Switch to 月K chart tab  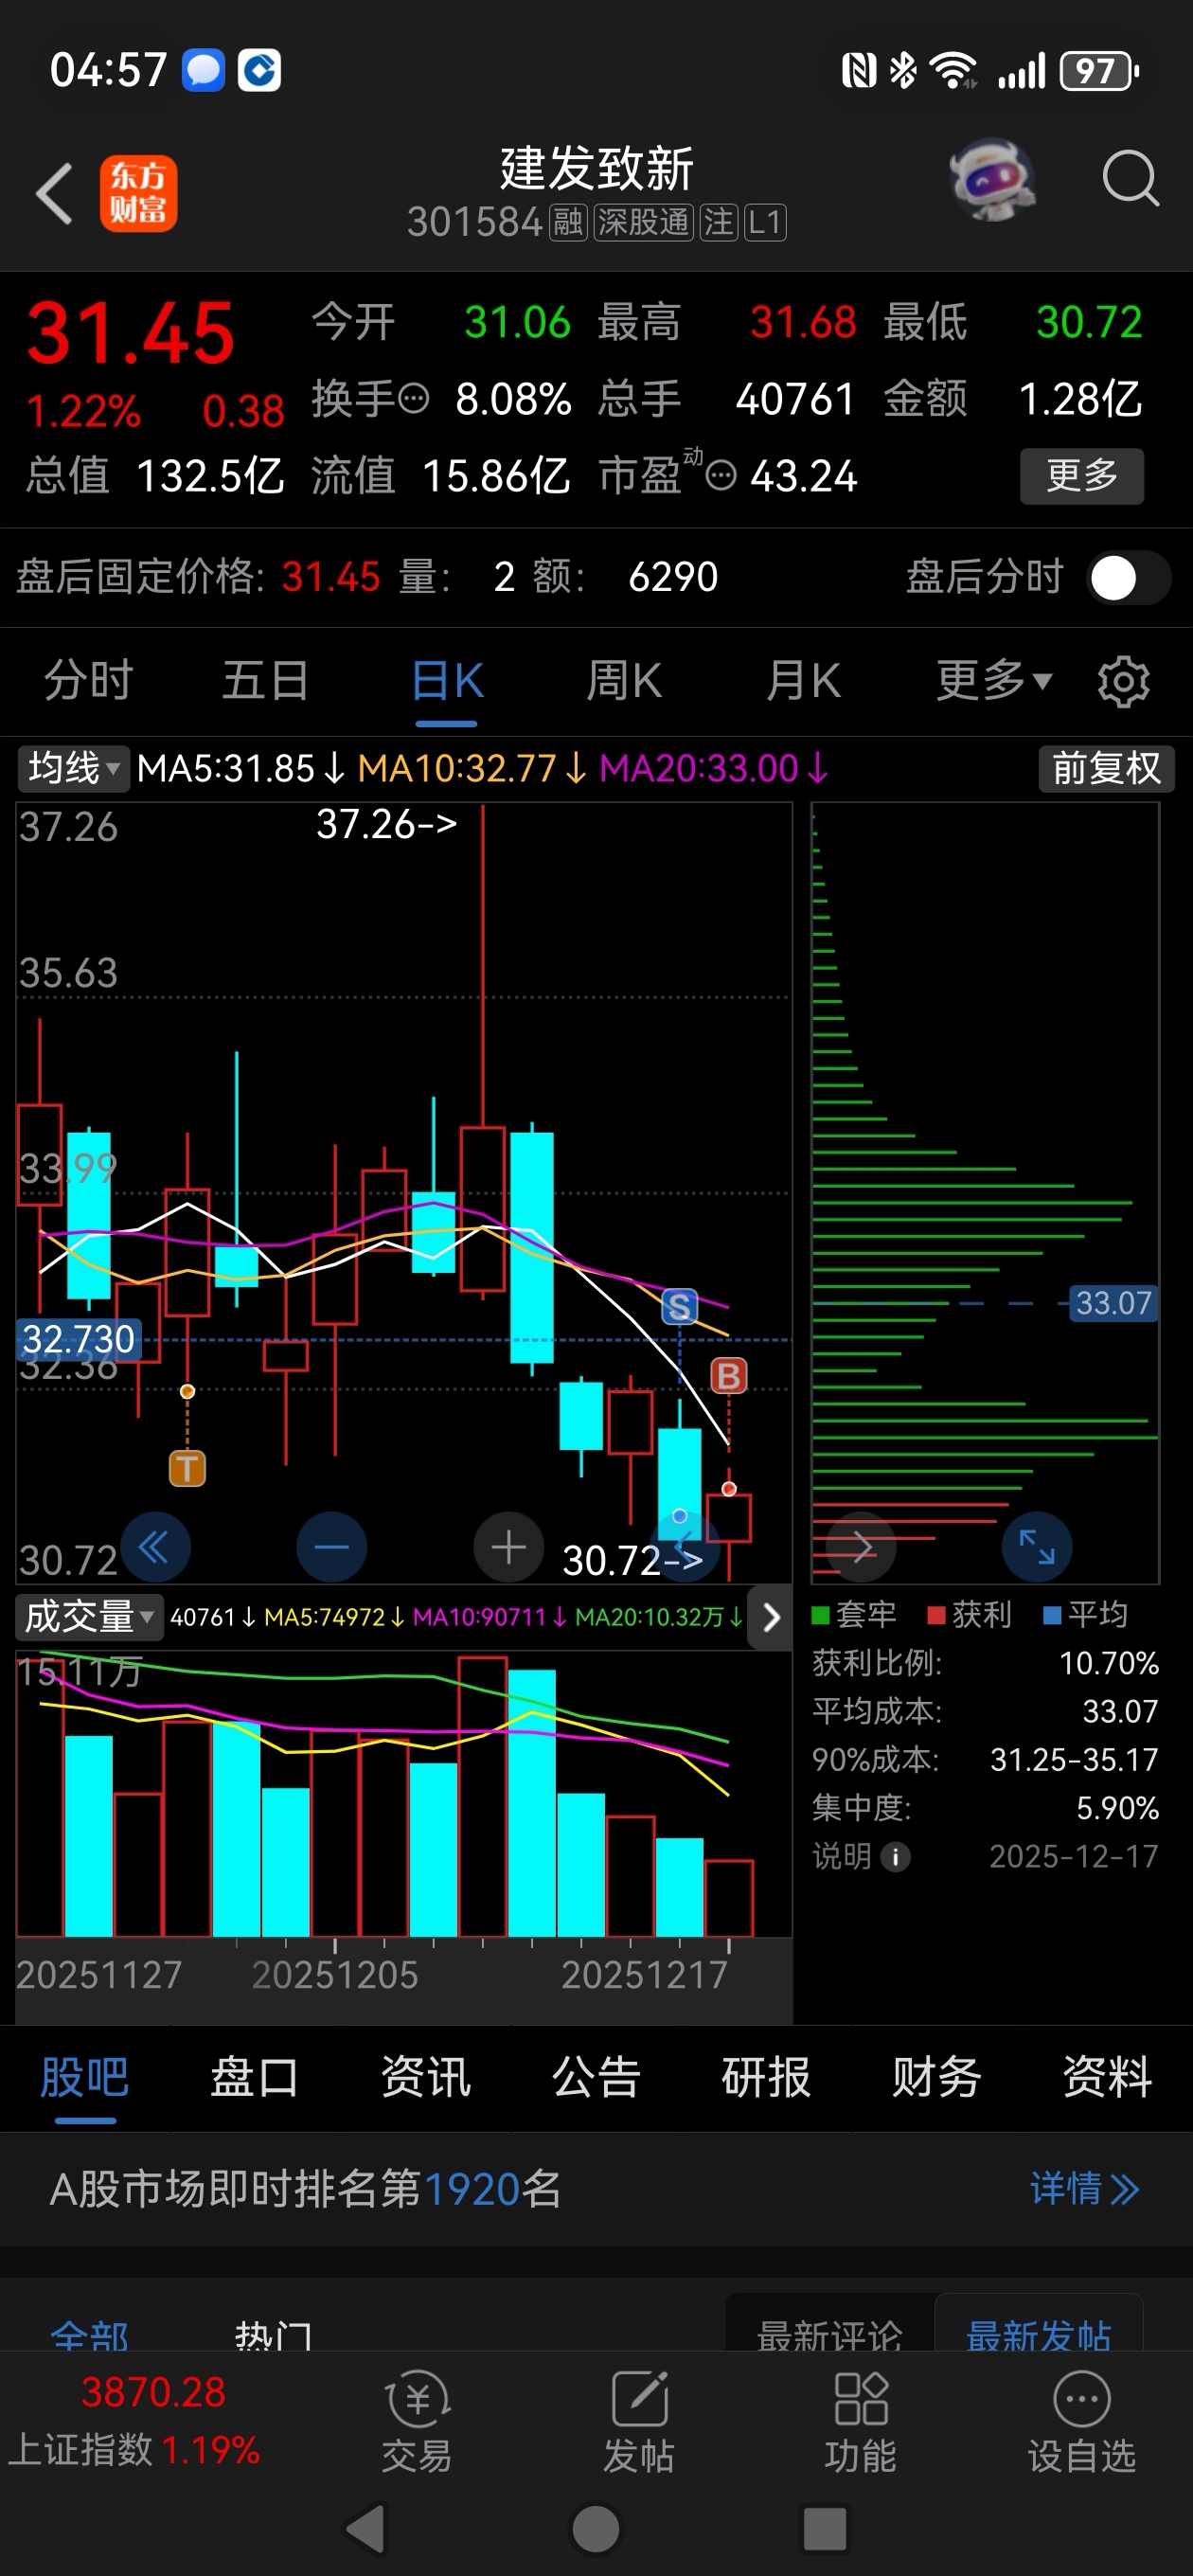pyautogui.click(x=803, y=681)
